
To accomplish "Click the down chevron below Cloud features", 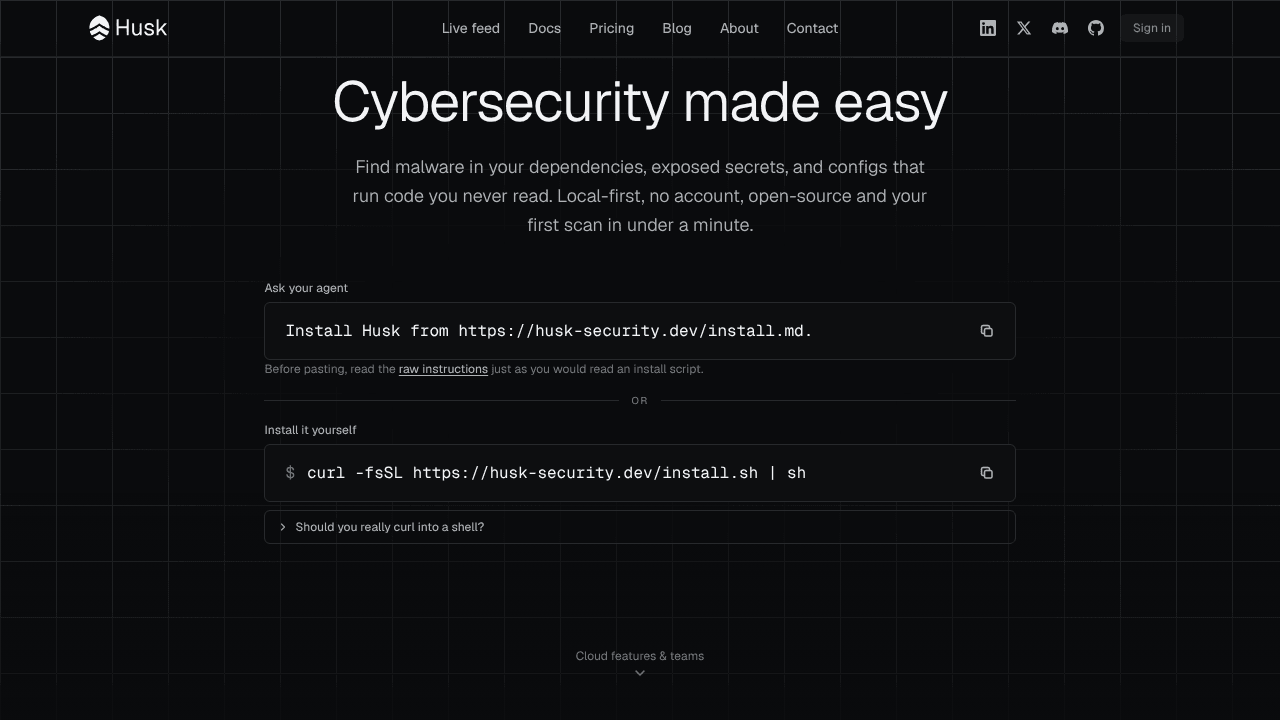I will (x=640, y=673).
